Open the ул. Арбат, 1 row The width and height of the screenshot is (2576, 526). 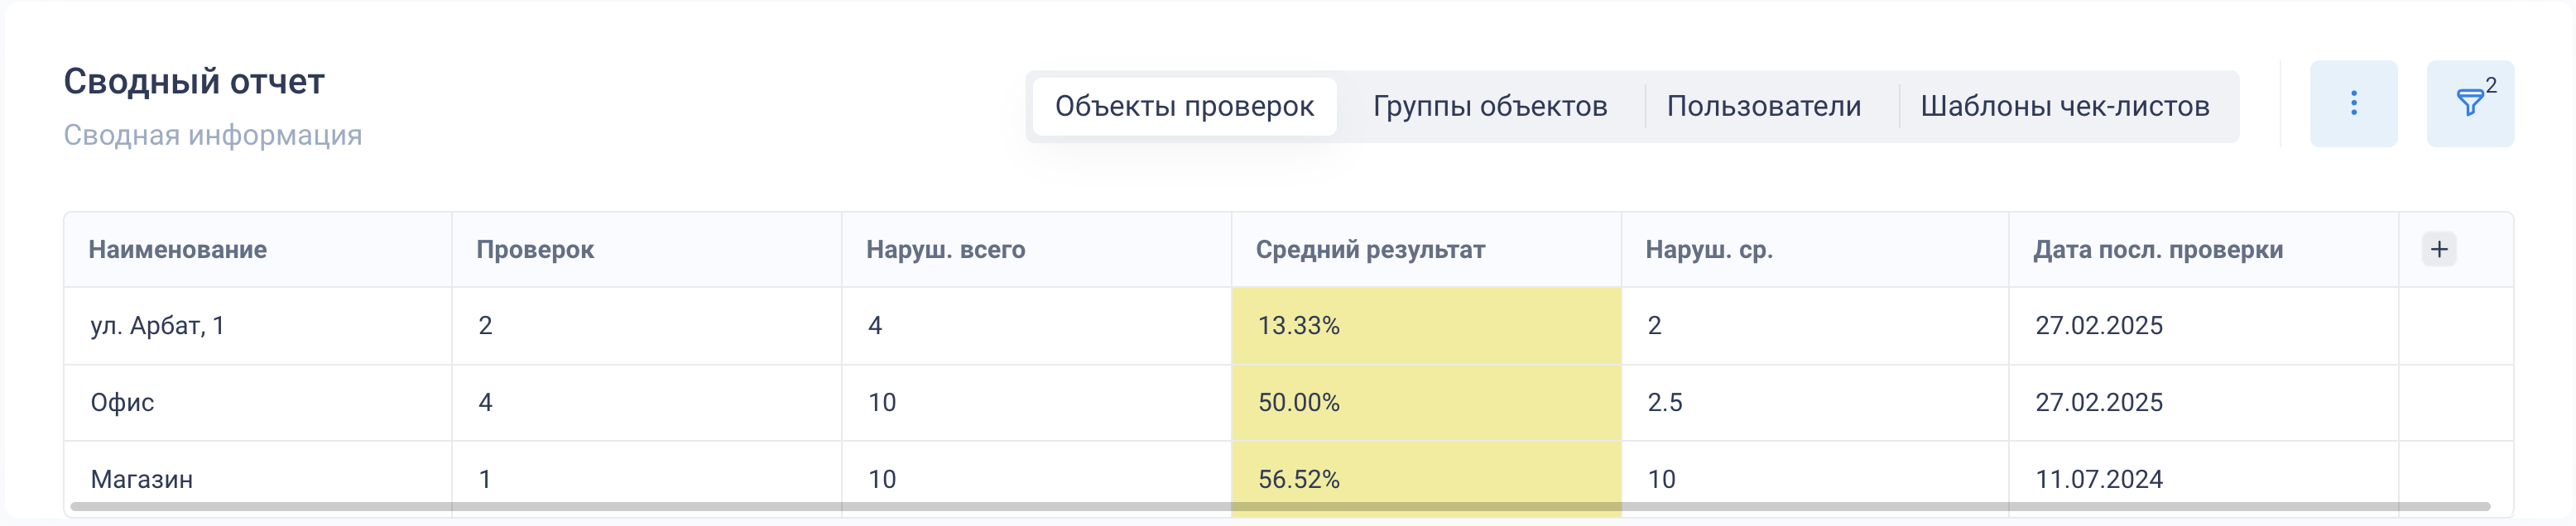point(1288,326)
